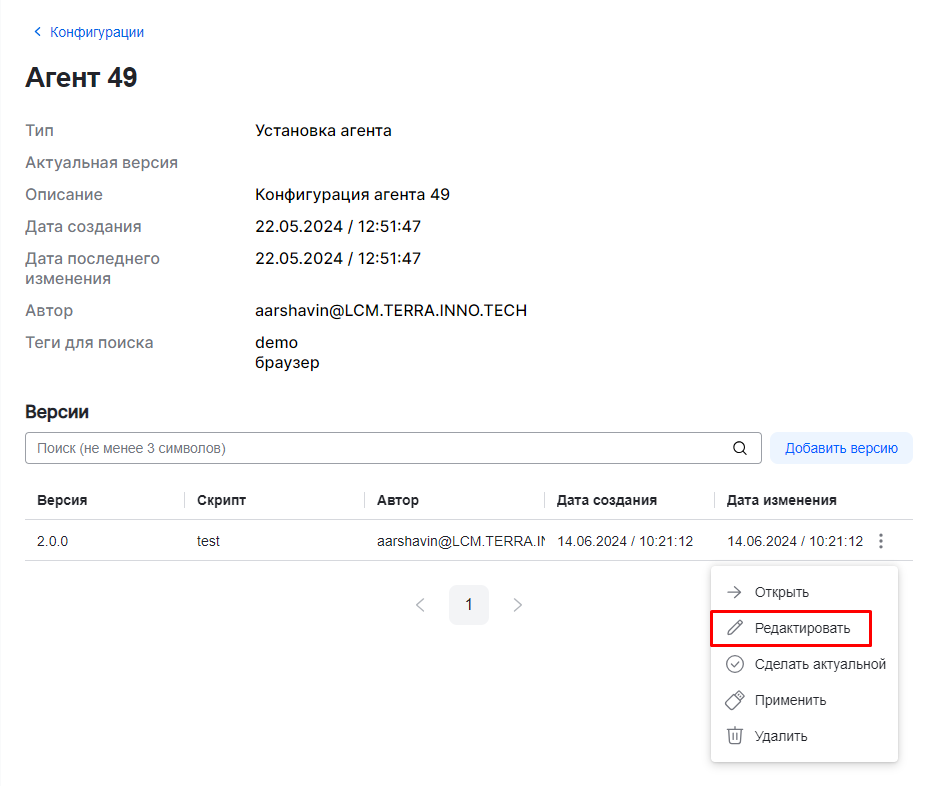Click the Скрипт column header
The height and width of the screenshot is (786, 942).
pos(221,500)
